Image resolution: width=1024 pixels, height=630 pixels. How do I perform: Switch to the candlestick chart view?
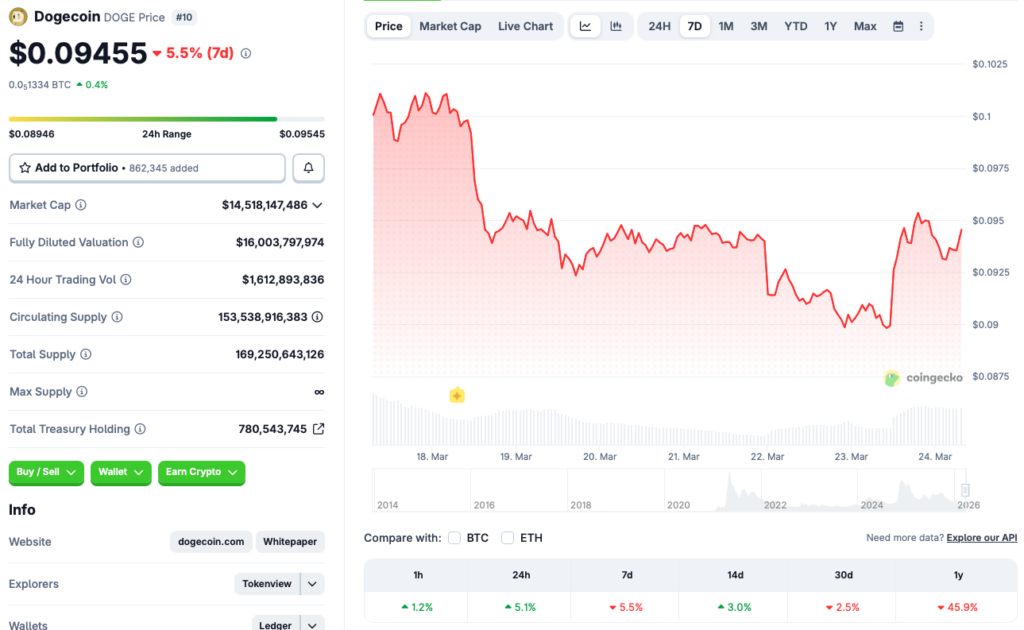[x=617, y=26]
